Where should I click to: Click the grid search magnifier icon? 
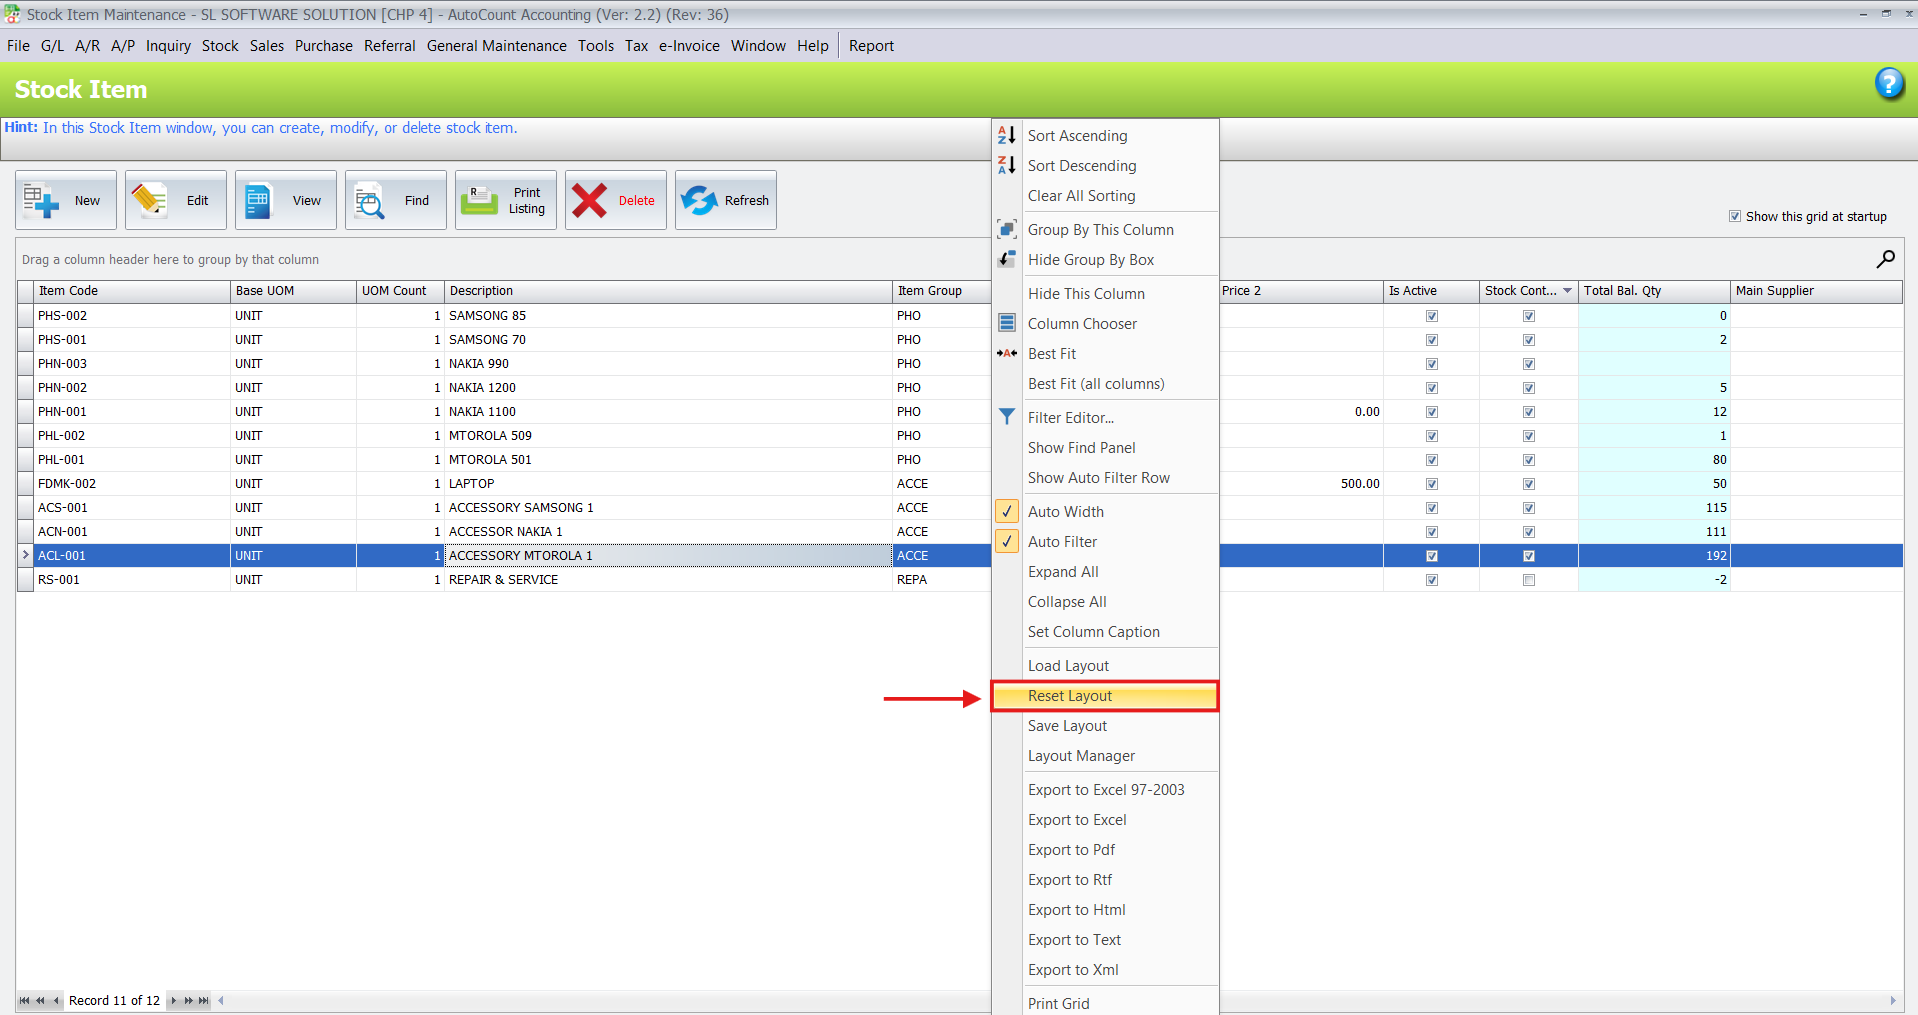[x=1885, y=260]
